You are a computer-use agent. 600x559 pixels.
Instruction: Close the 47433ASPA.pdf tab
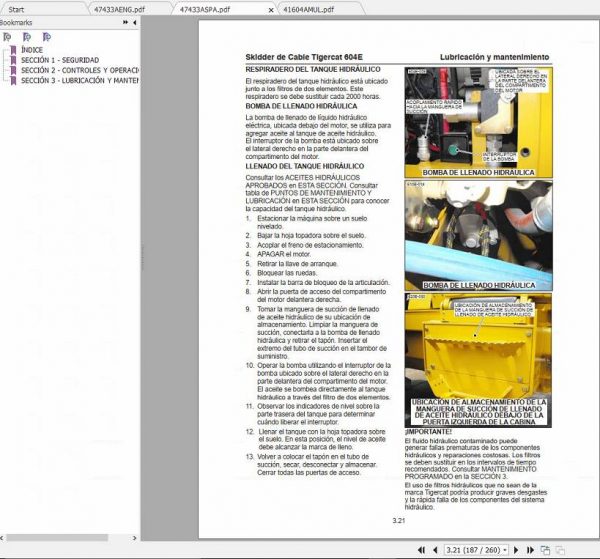coord(271,10)
